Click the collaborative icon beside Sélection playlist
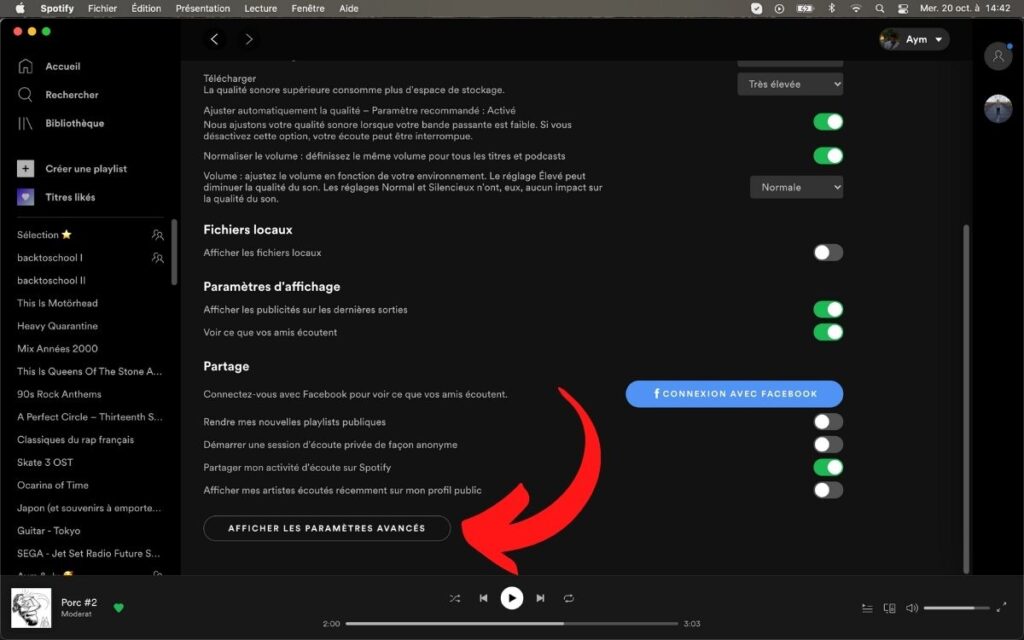This screenshot has height=640, width=1024. click(x=157, y=234)
